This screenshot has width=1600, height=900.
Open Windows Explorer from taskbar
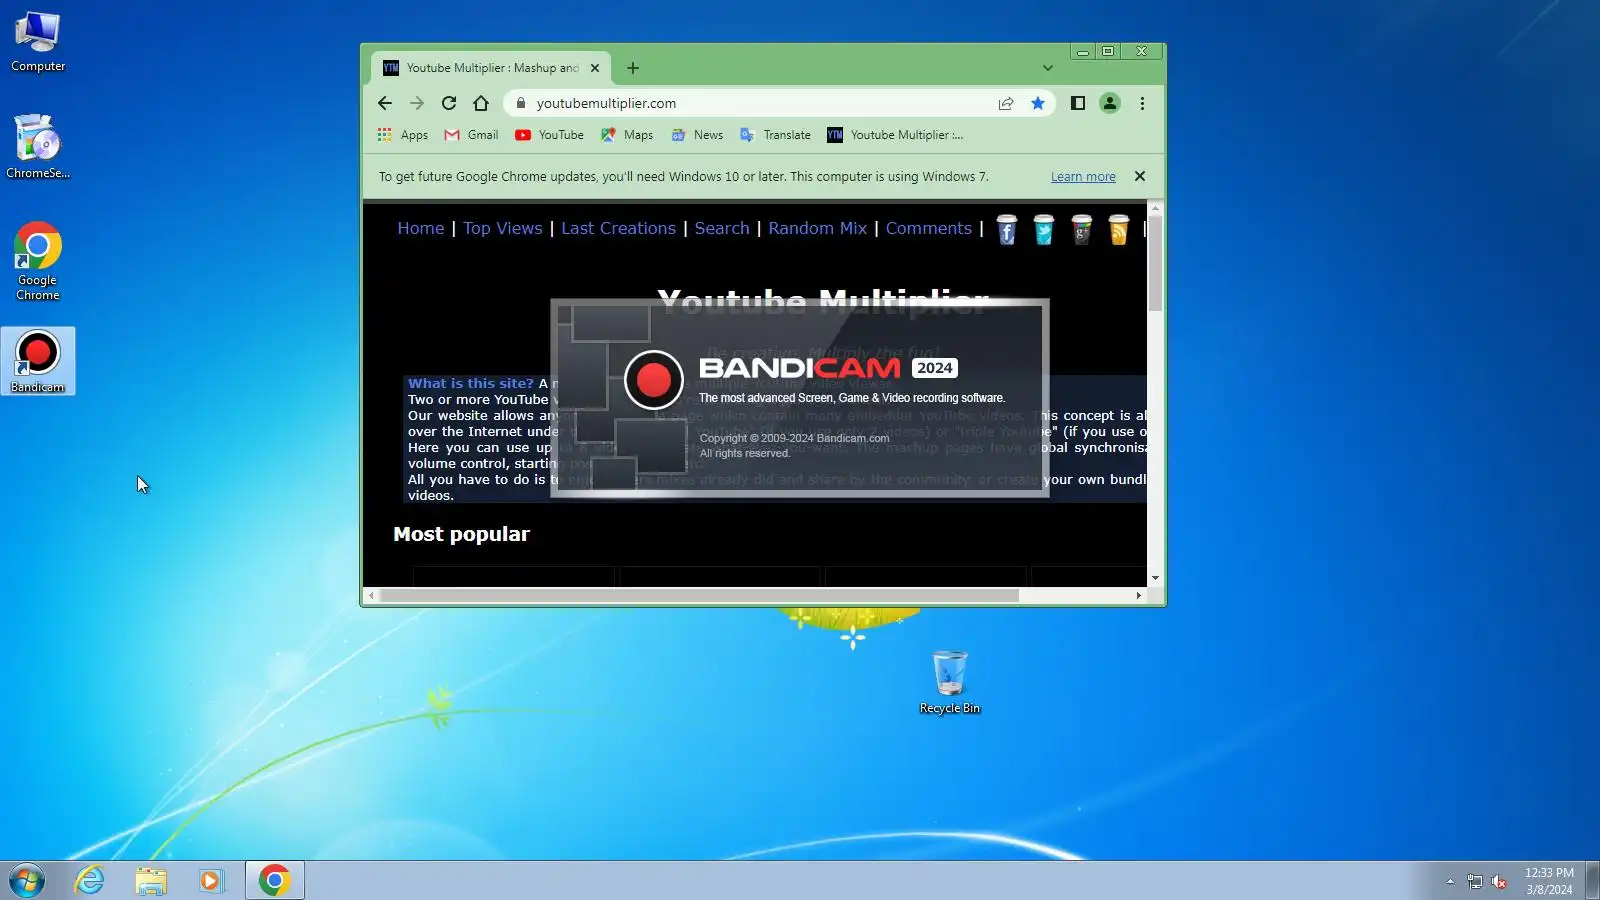tap(151, 880)
